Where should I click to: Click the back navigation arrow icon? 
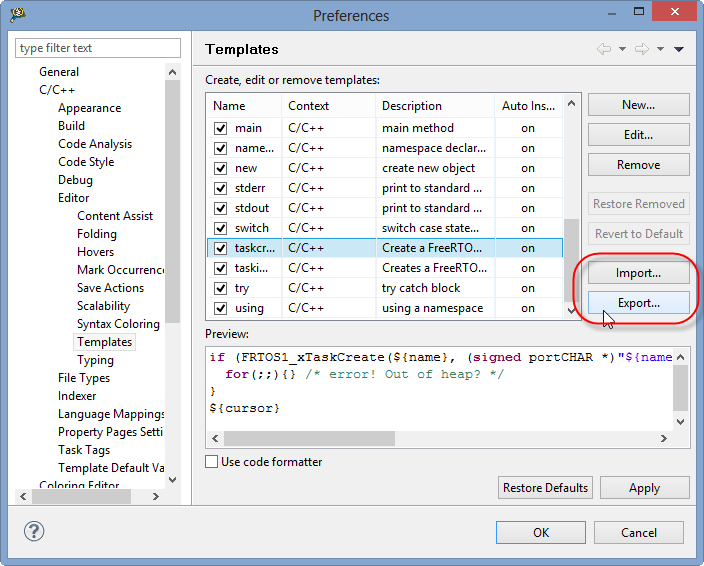[604, 49]
